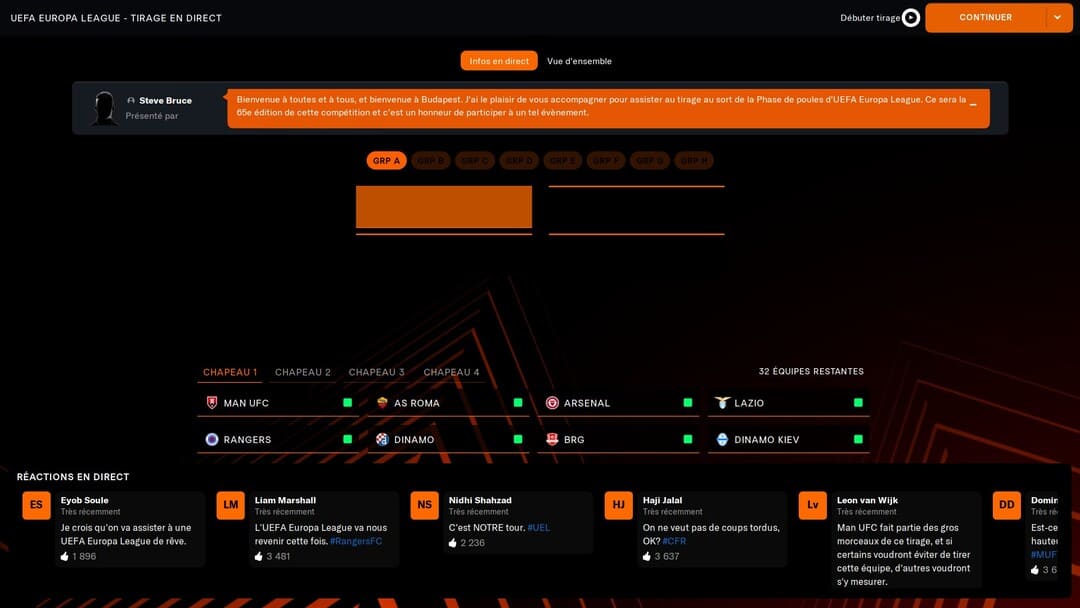The height and width of the screenshot is (608, 1080).
Task: Collapse the presenter welcome message
Action: pyautogui.click(x=973, y=105)
